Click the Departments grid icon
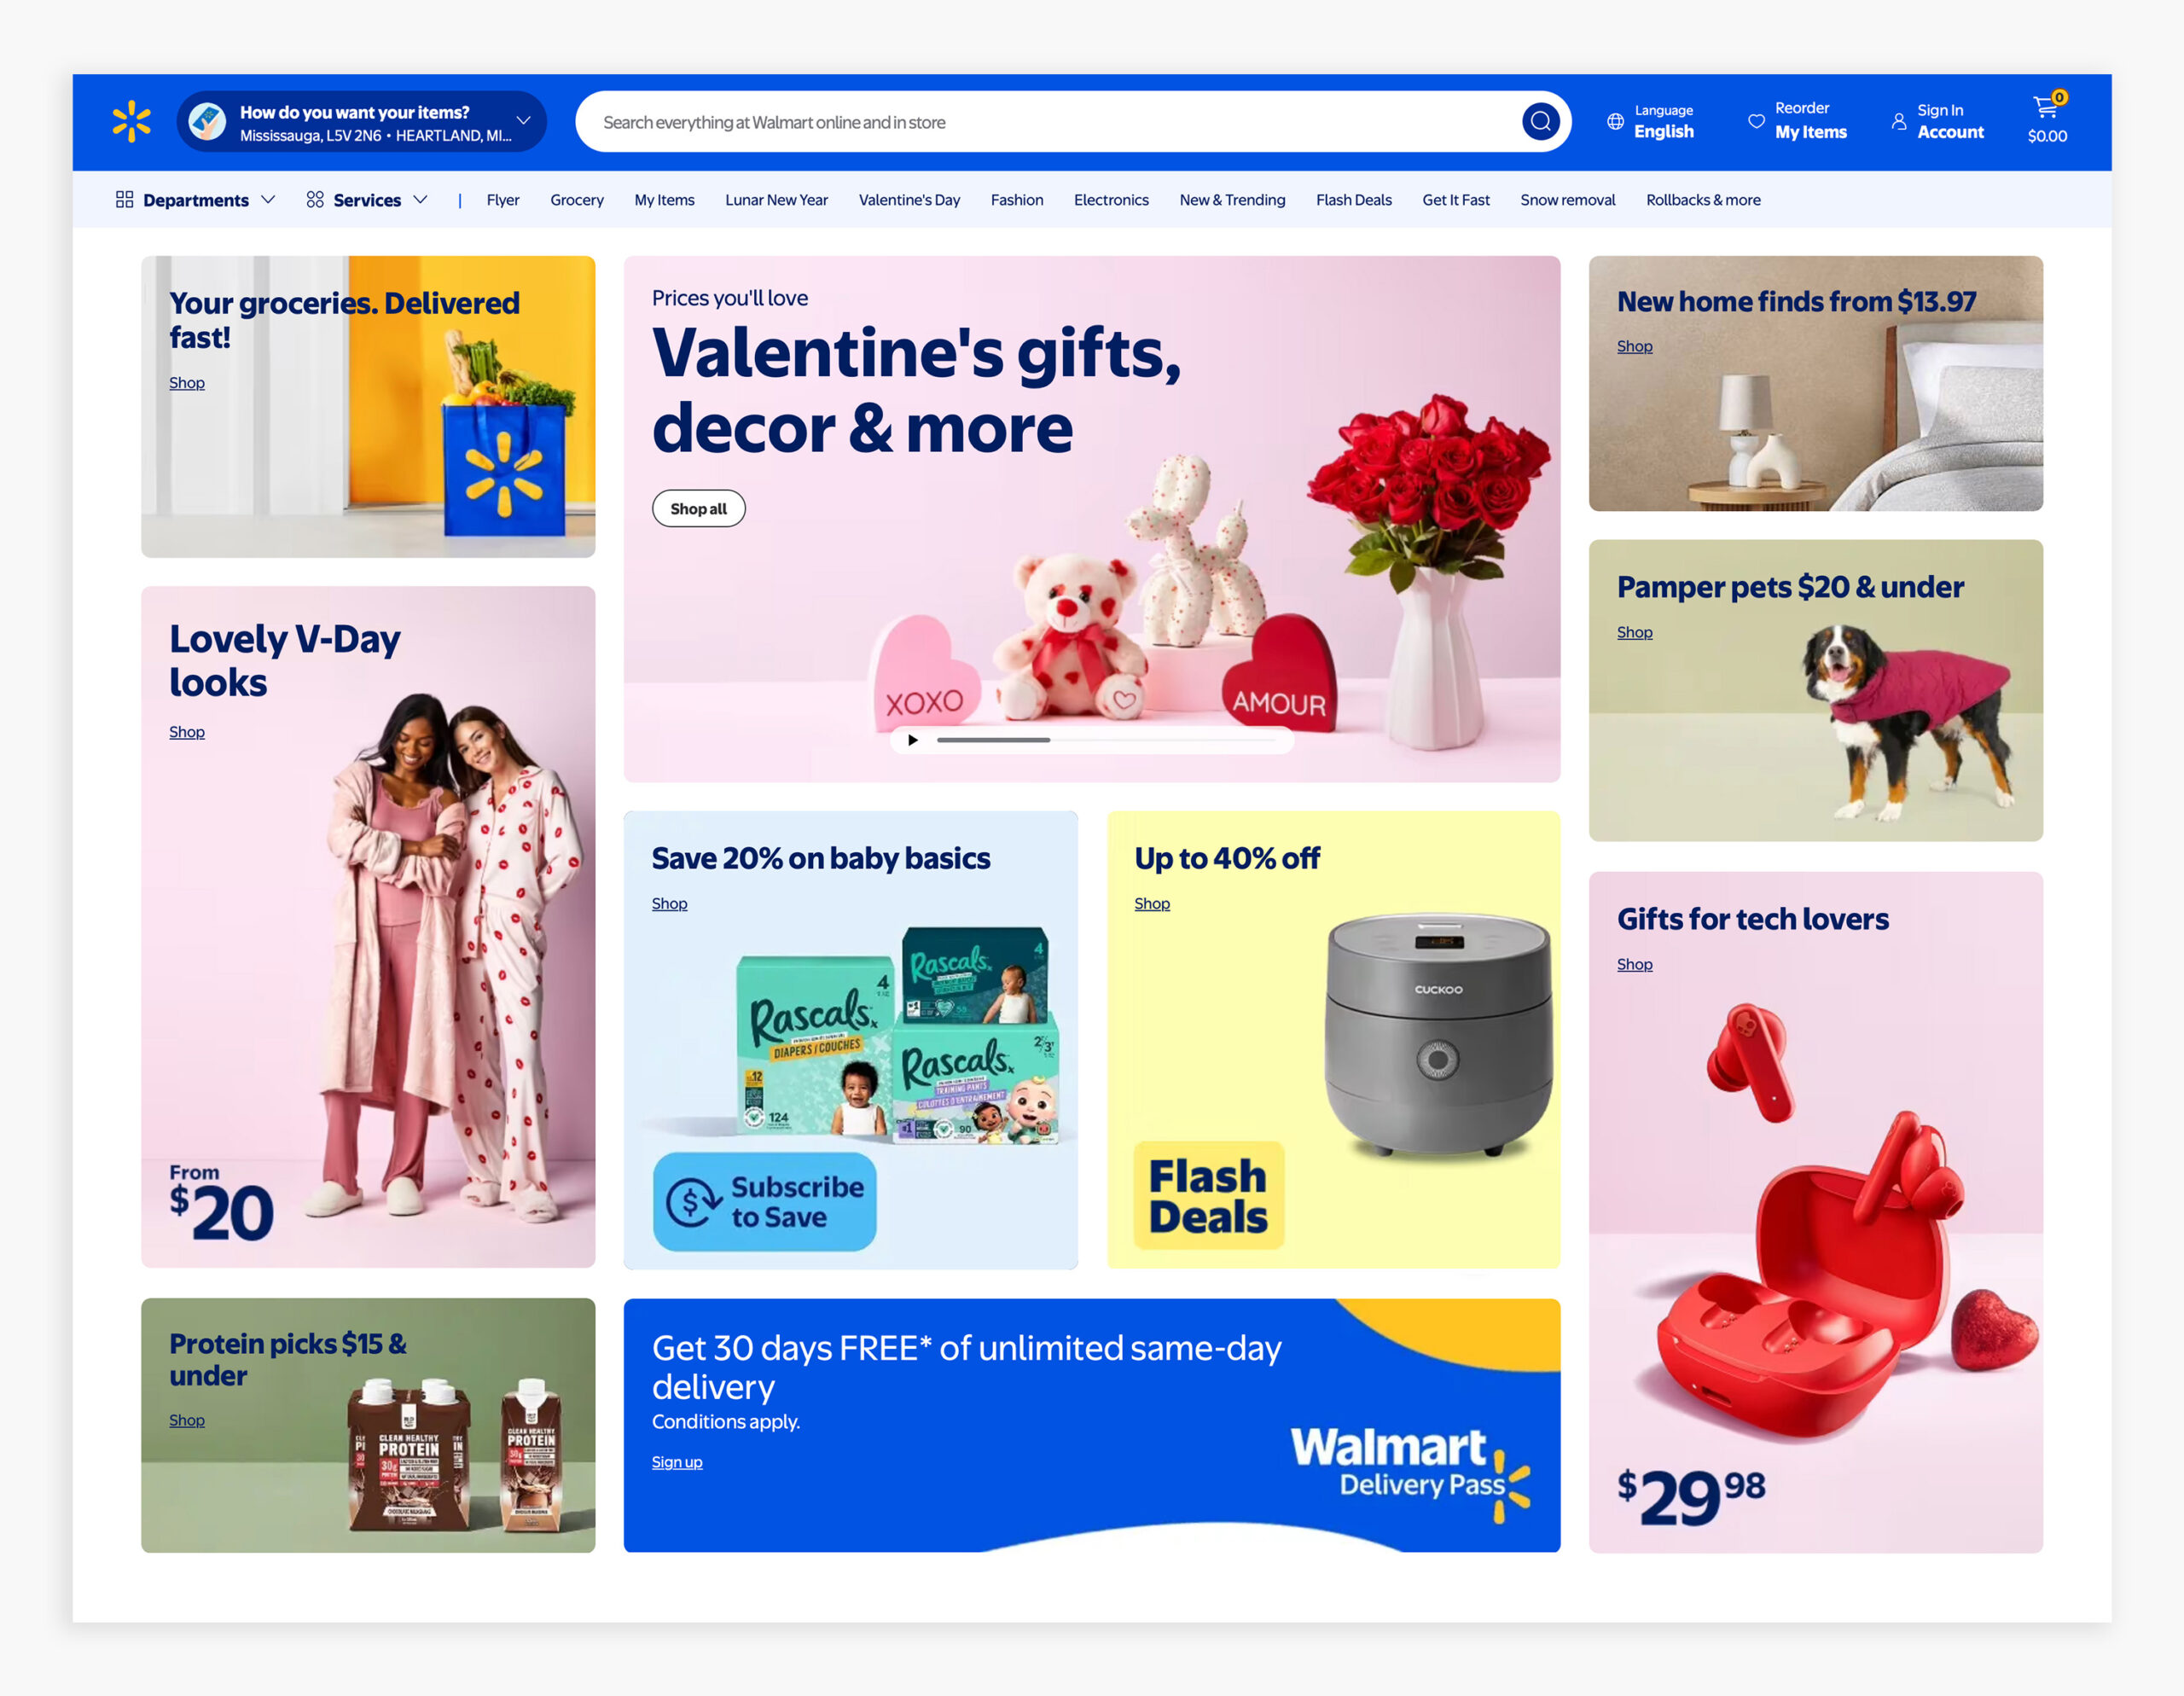2184x1696 pixels. pos(124,199)
